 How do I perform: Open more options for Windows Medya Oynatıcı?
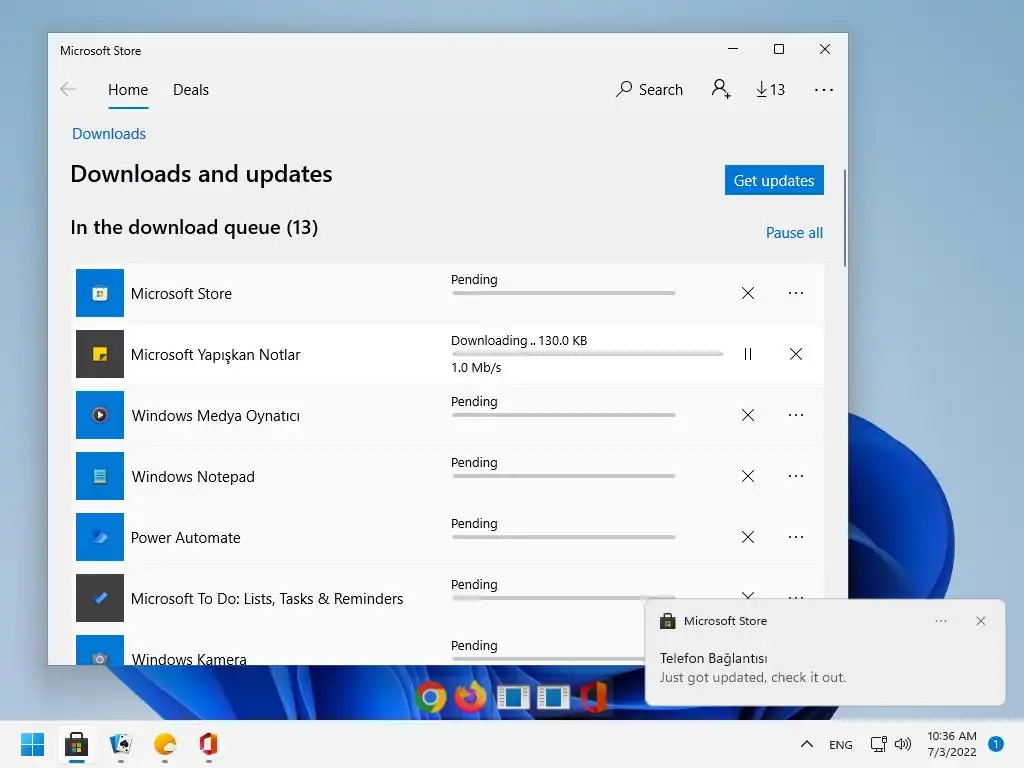795,415
